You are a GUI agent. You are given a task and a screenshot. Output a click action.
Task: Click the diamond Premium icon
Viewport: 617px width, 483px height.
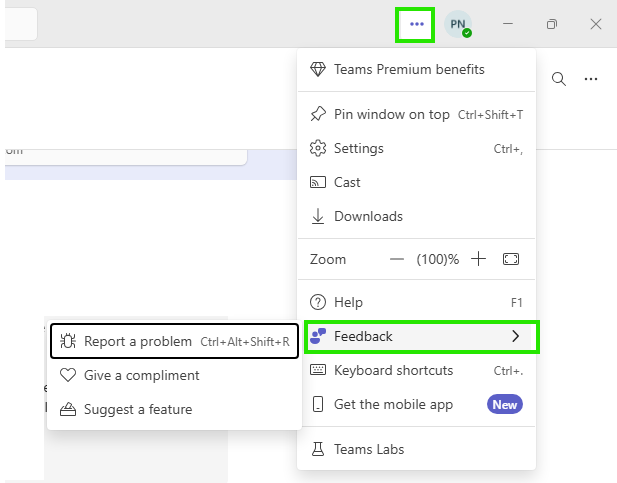click(x=318, y=69)
